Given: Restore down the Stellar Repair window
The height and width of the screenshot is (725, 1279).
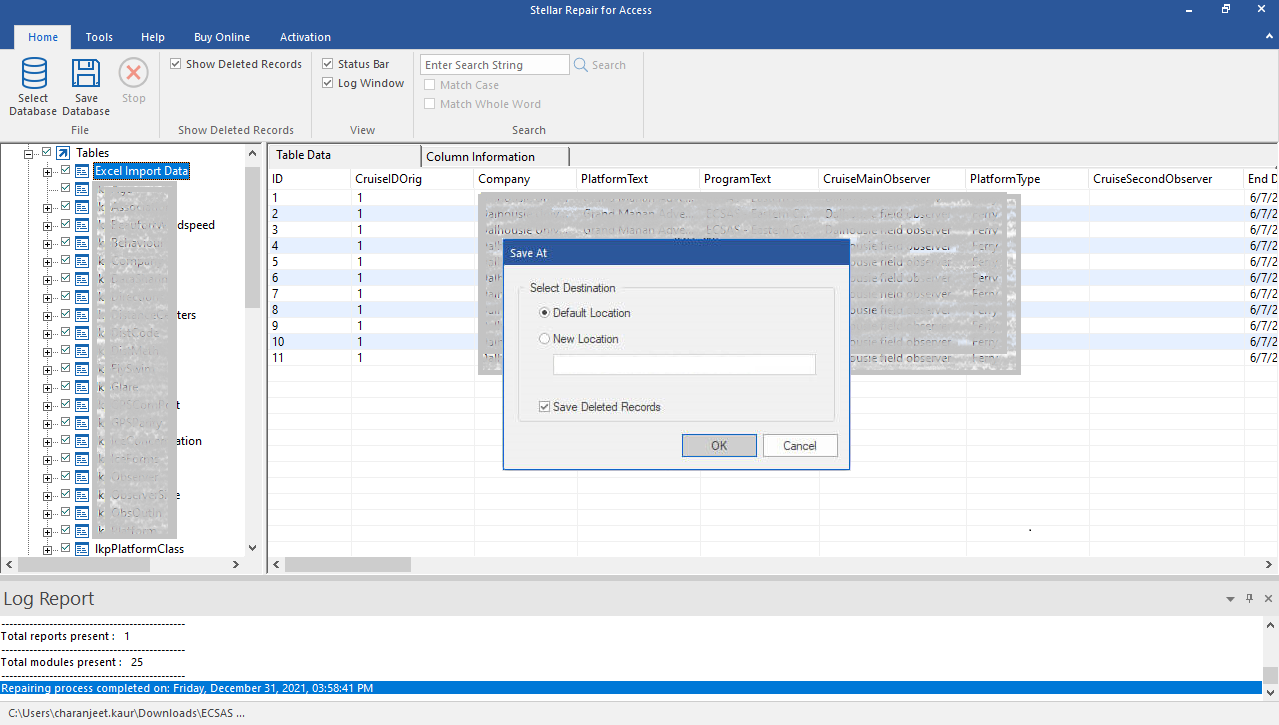Looking at the screenshot, I should click(1226, 10).
